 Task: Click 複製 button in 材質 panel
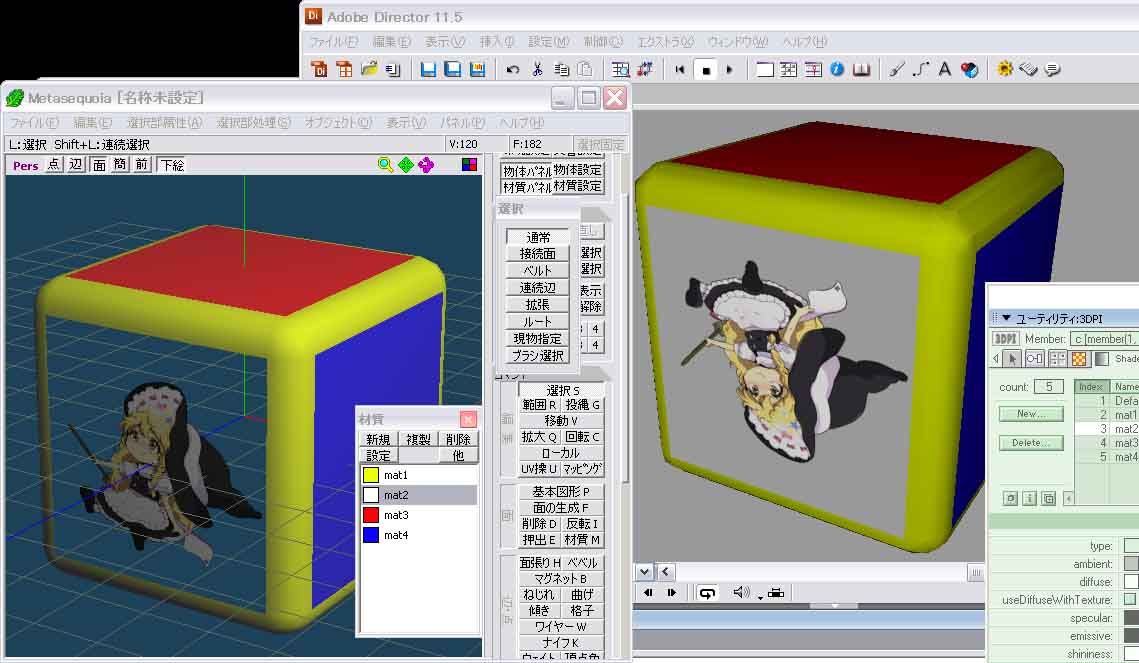pyautogui.click(x=418, y=439)
